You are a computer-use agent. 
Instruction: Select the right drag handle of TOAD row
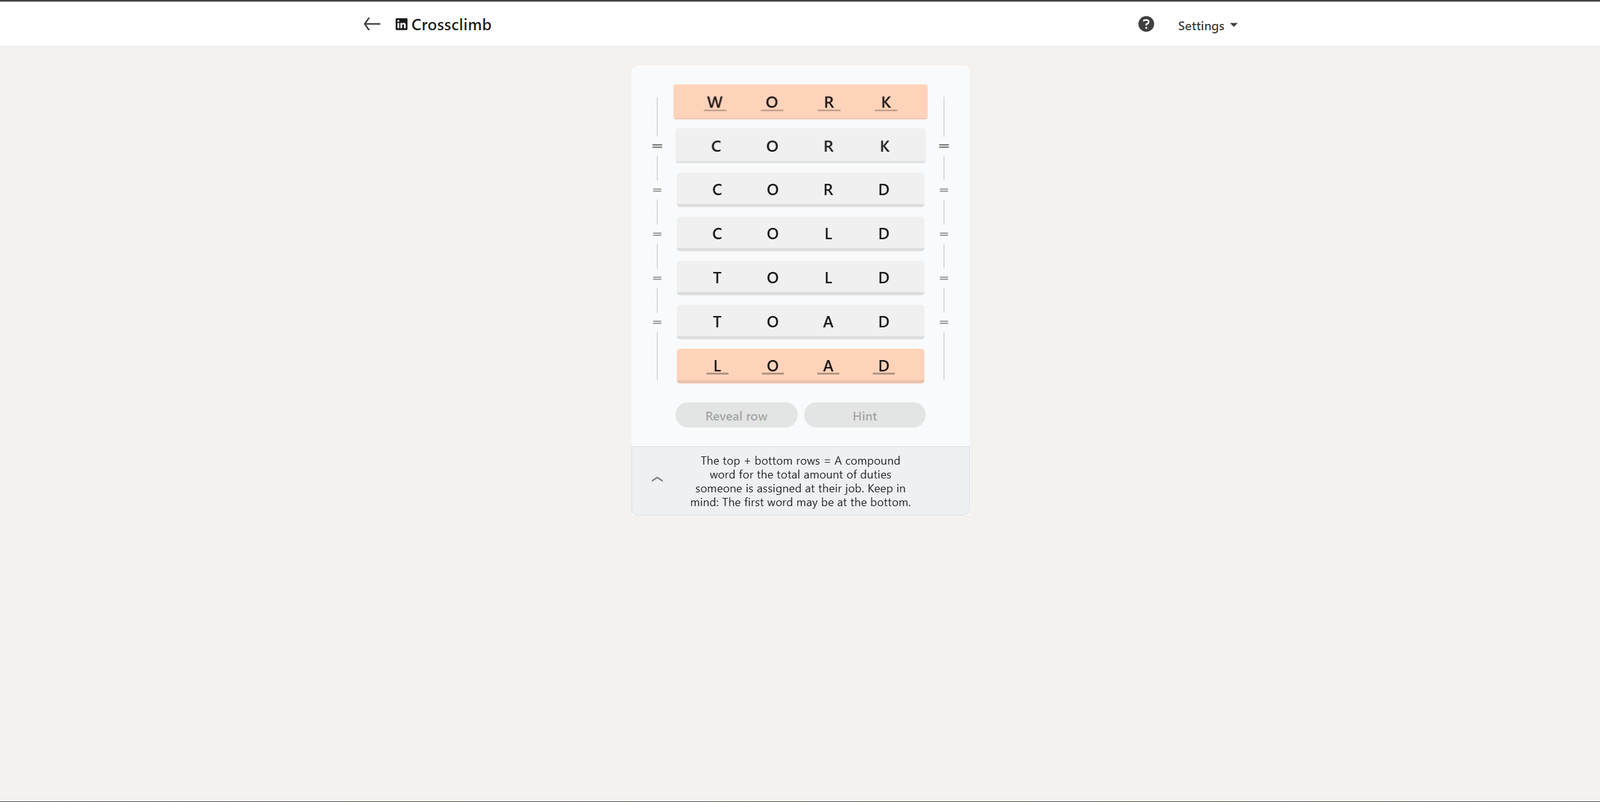coord(943,322)
